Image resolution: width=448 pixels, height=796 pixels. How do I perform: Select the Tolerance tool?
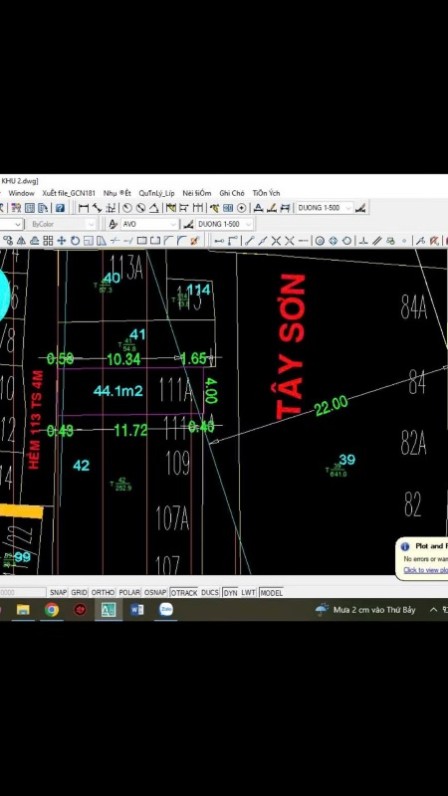point(228,208)
